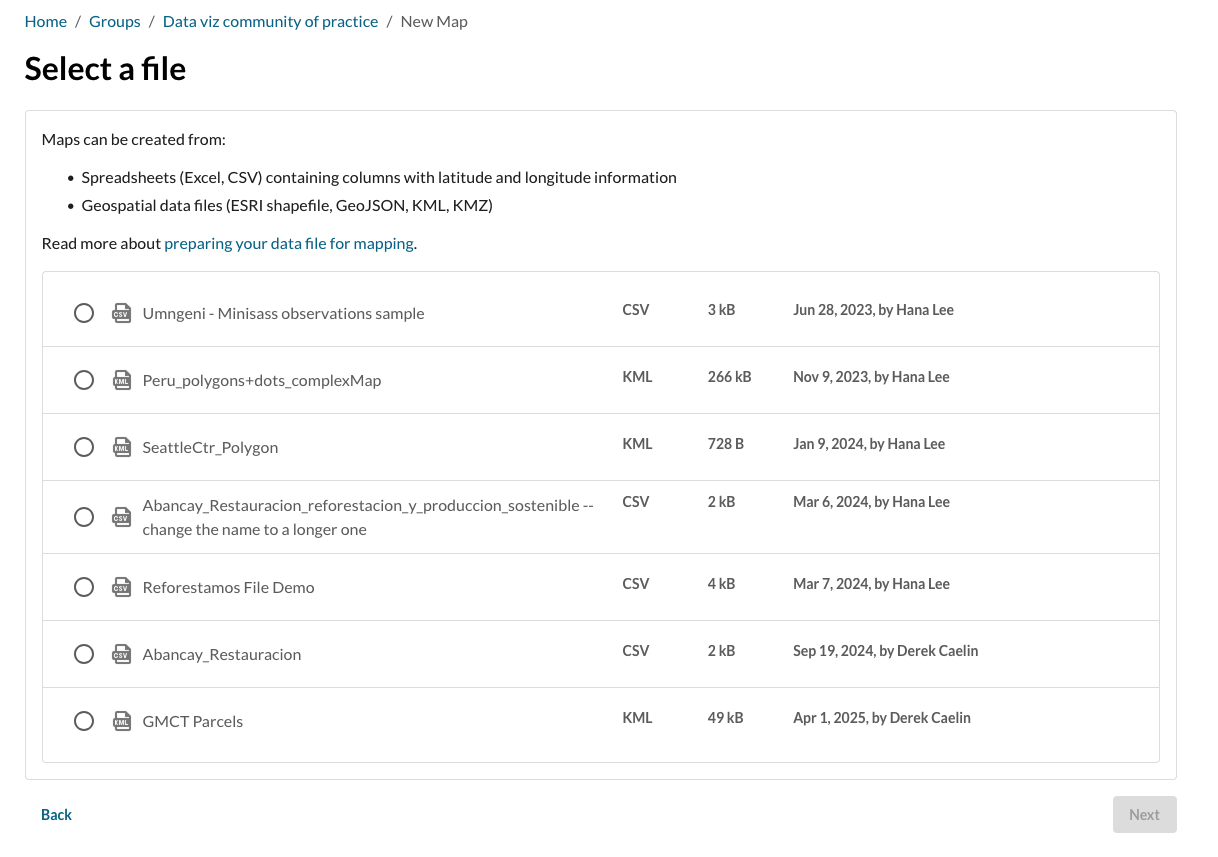Click the date Jun 28, 2023, by Hana Lee
This screenshot has height=857, width=1218.
873,310
